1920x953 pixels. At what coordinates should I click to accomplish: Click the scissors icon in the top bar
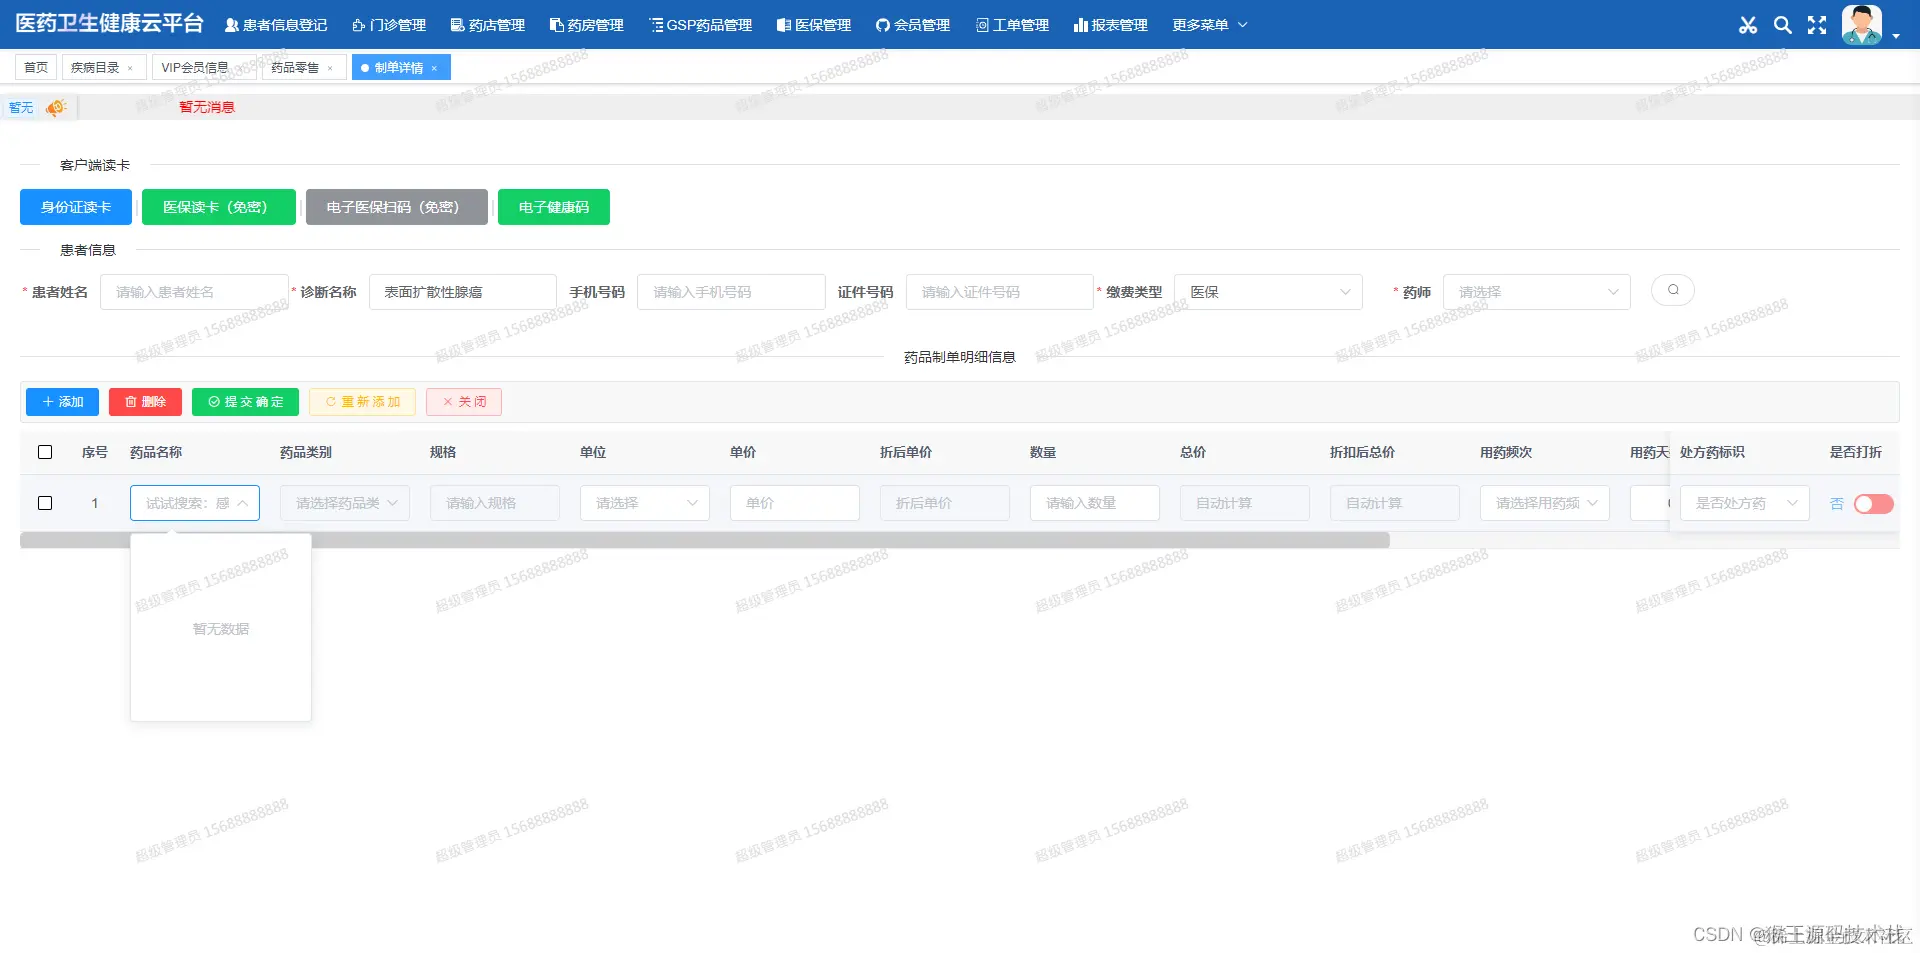pyautogui.click(x=1748, y=25)
